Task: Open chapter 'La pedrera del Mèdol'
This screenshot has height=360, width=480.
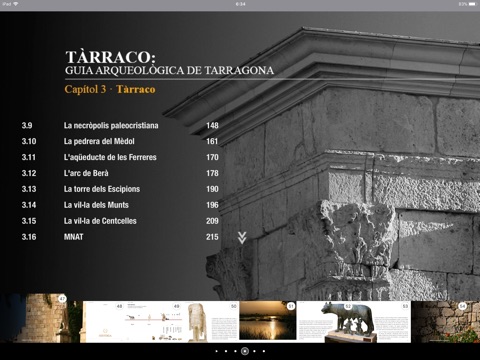Action: coord(99,141)
